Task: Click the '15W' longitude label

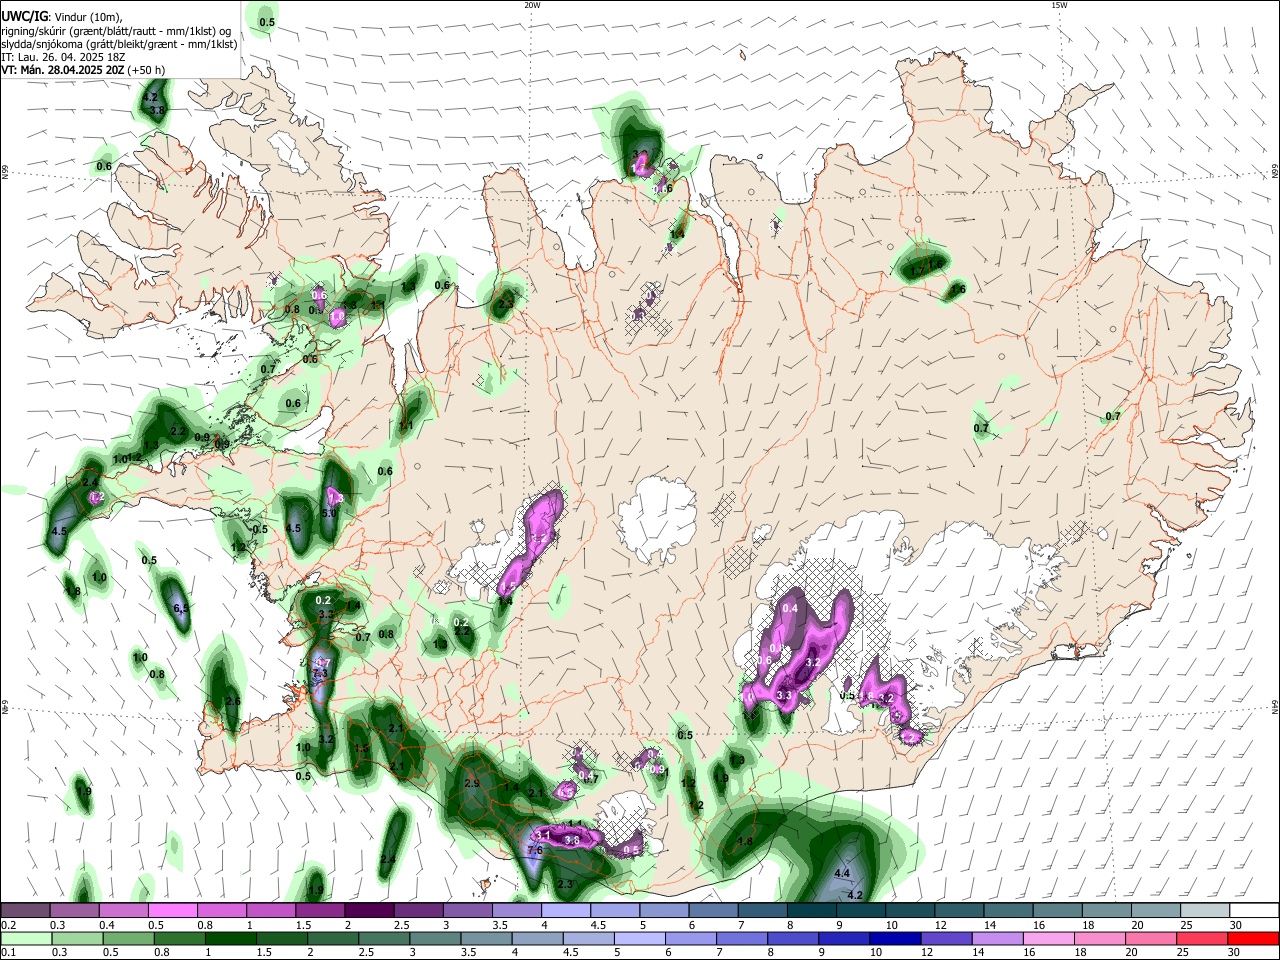Action: point(1059,5)
